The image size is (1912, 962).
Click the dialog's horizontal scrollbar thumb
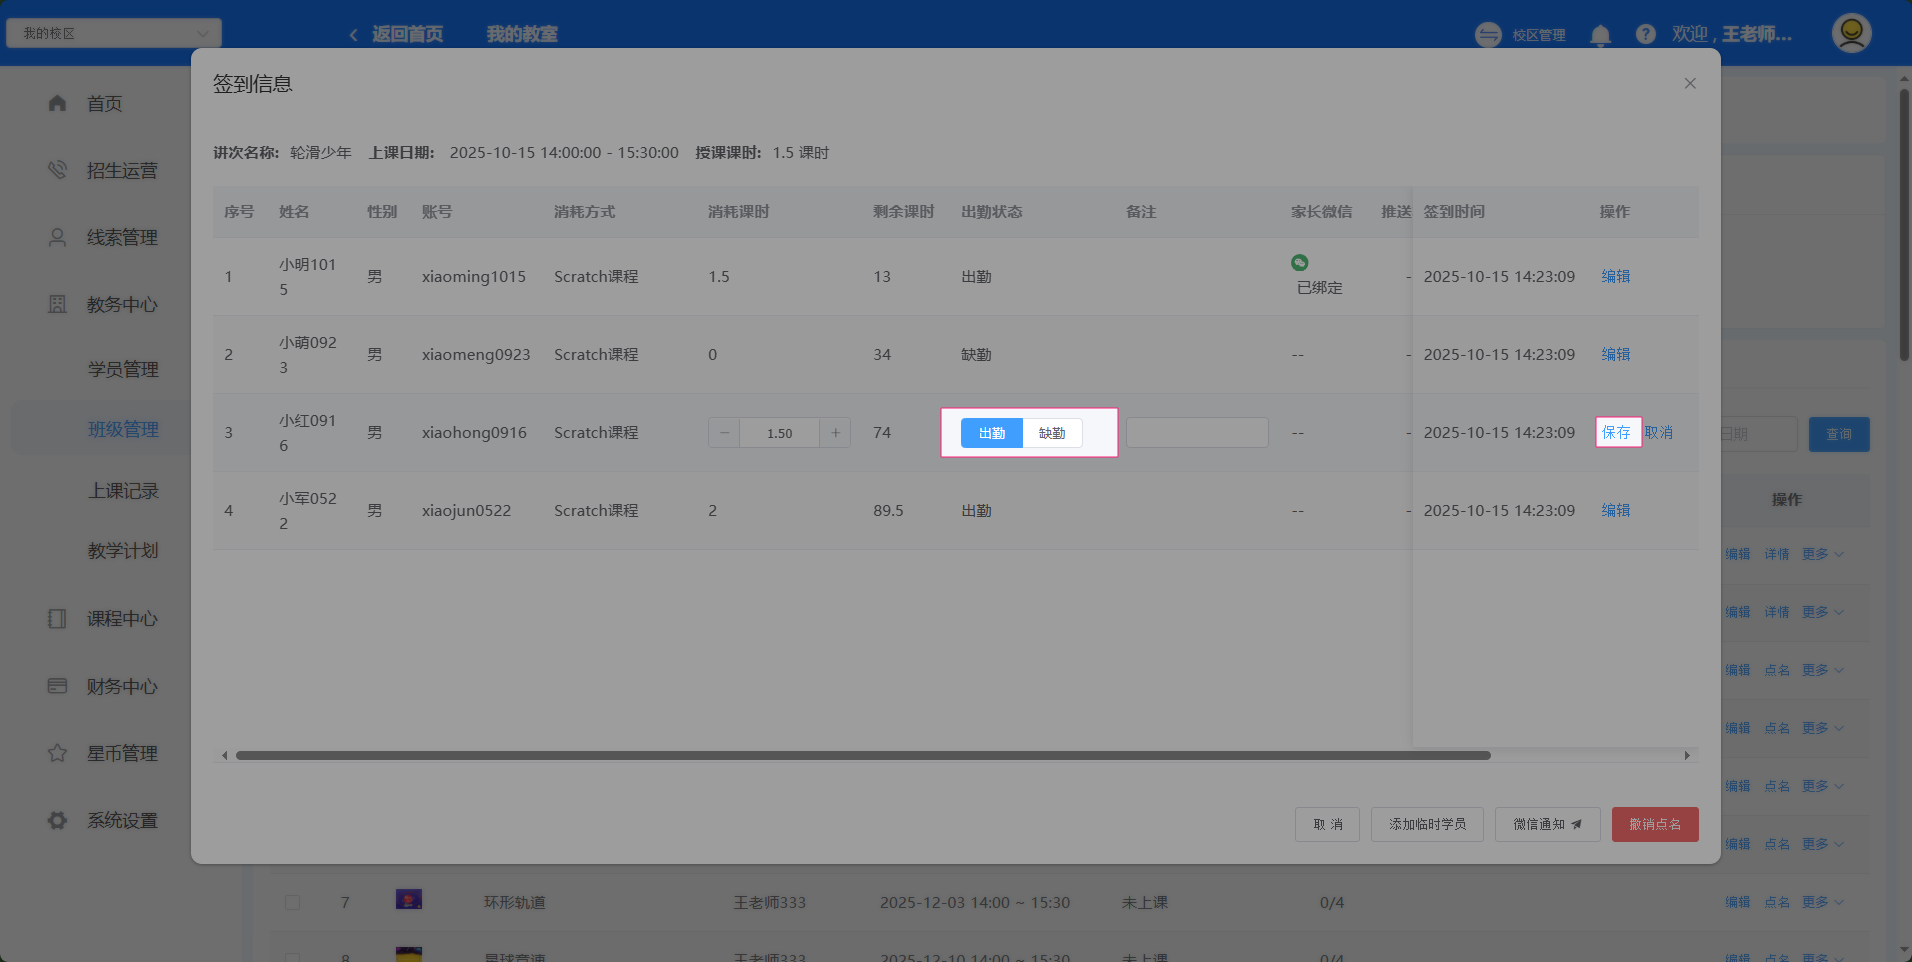863,756
